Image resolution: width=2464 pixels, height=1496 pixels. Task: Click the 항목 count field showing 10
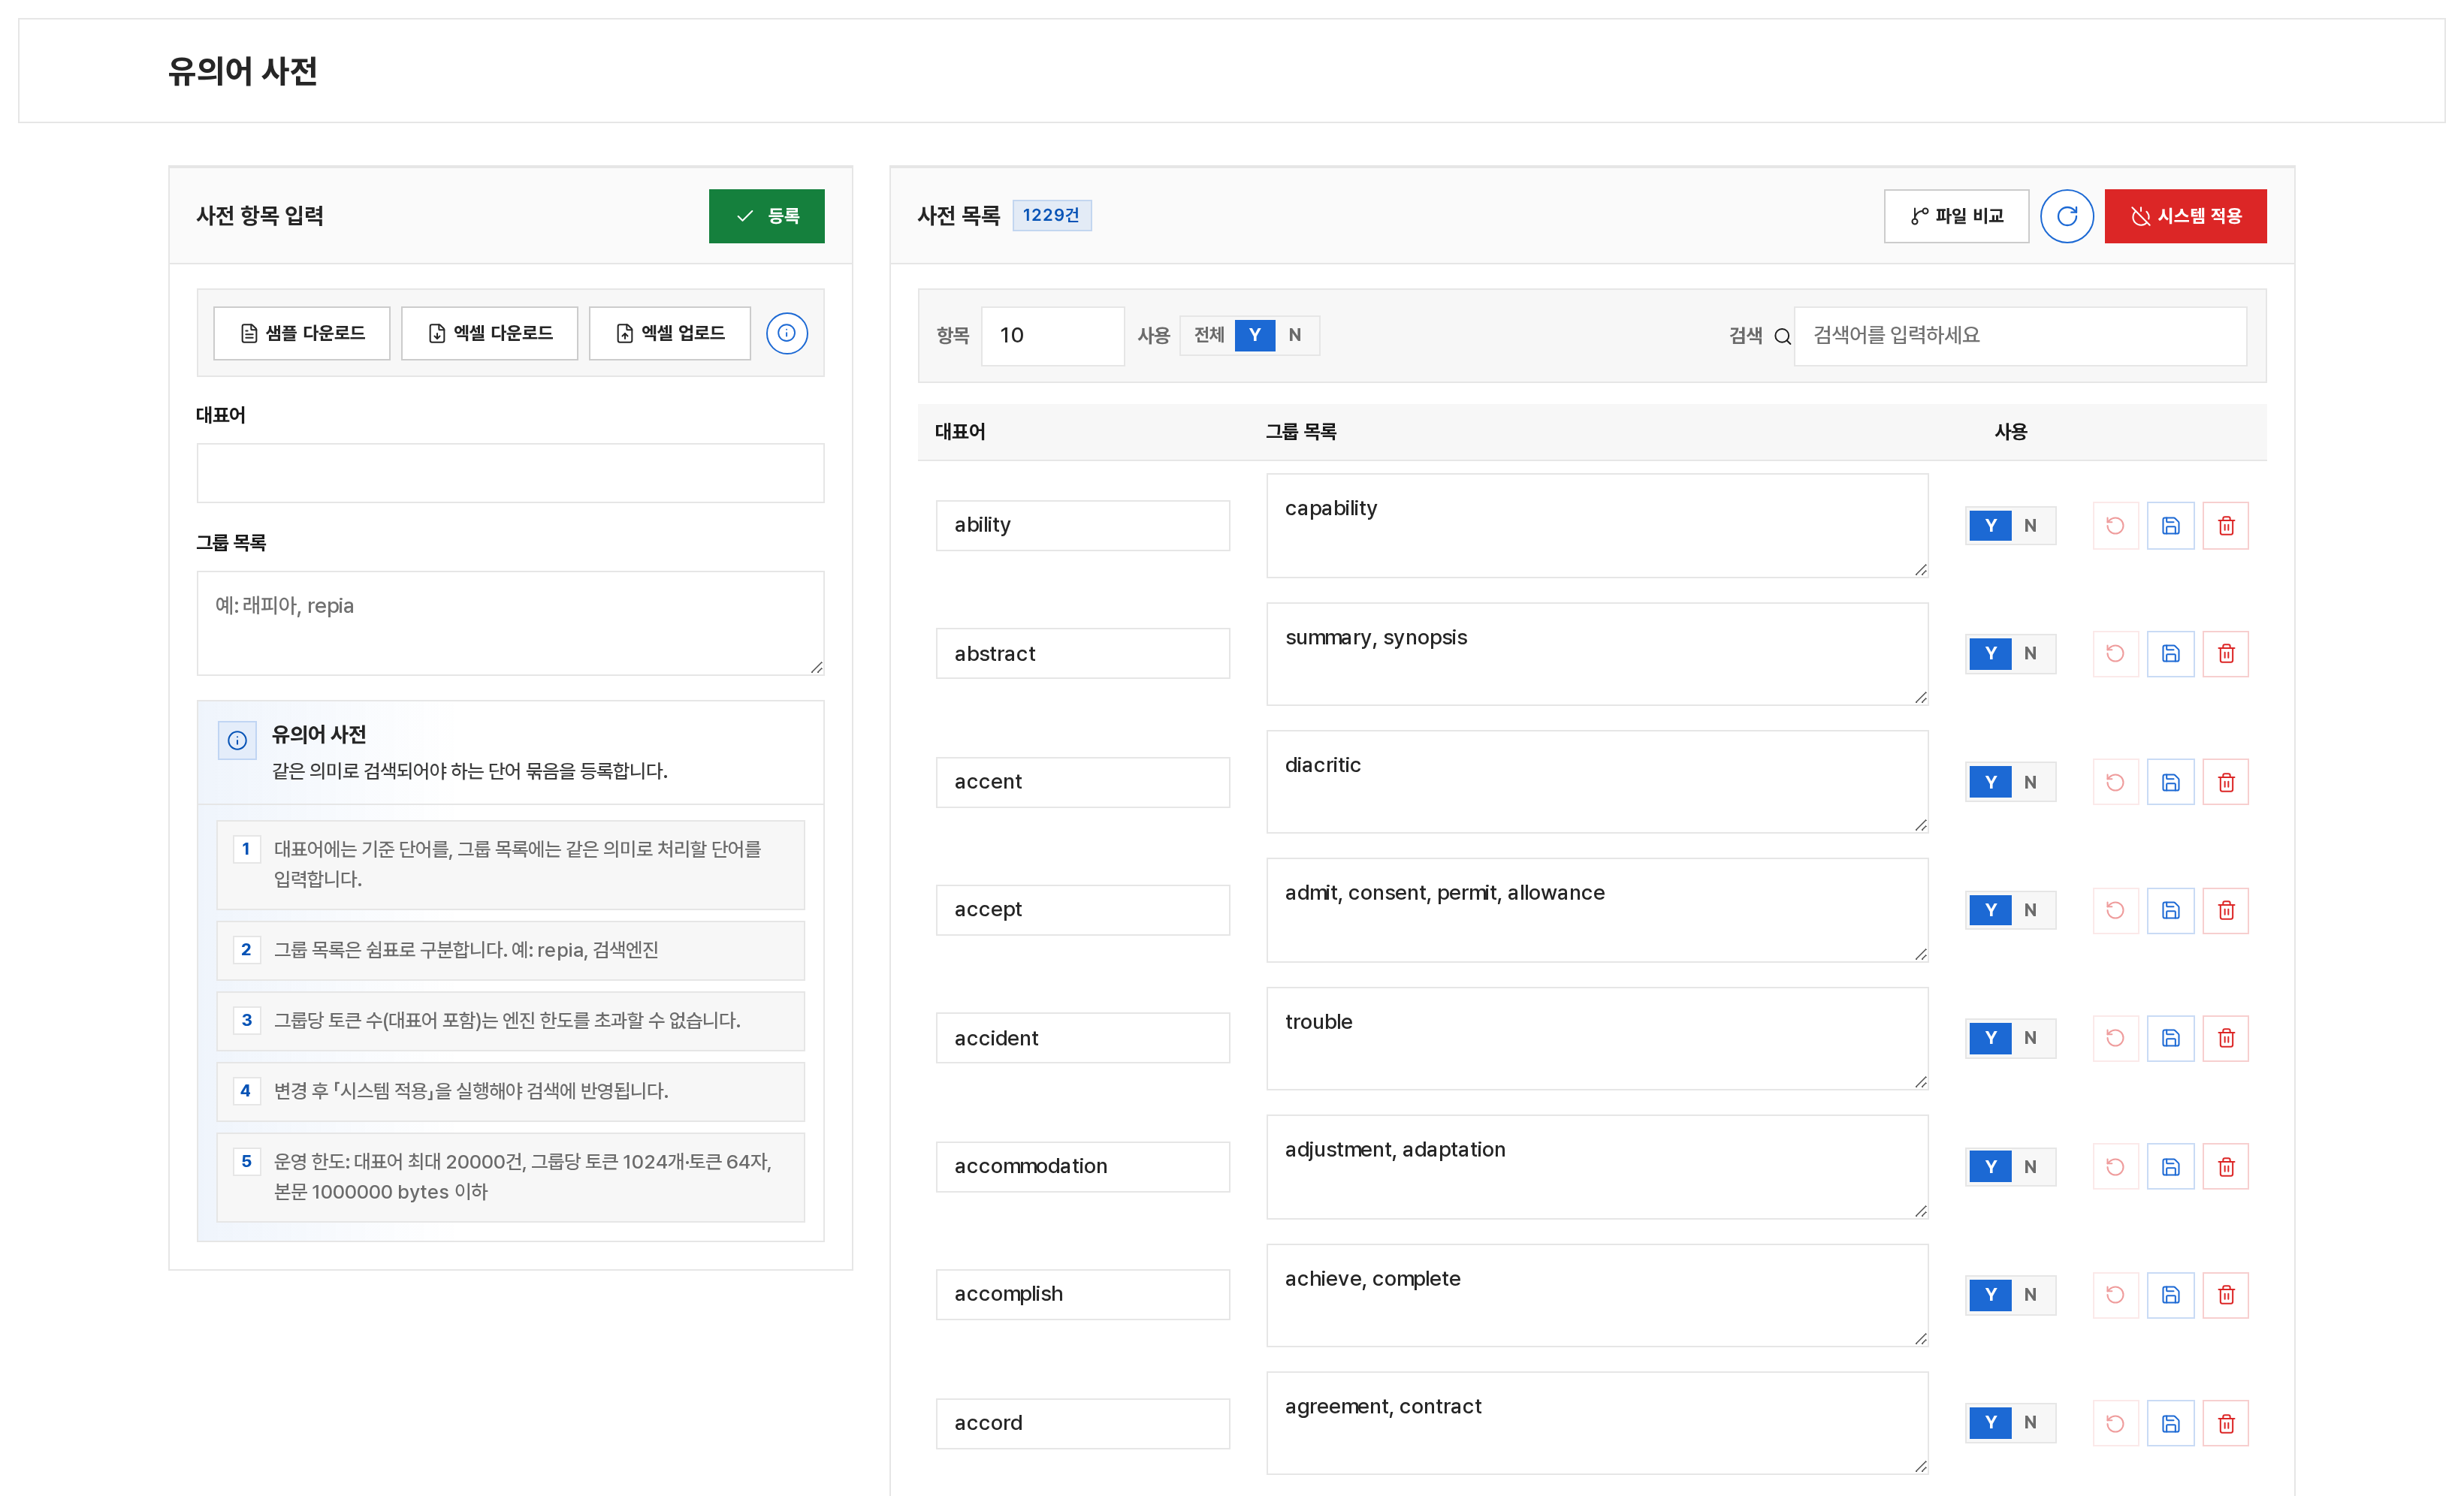[x=1052, y=336]
